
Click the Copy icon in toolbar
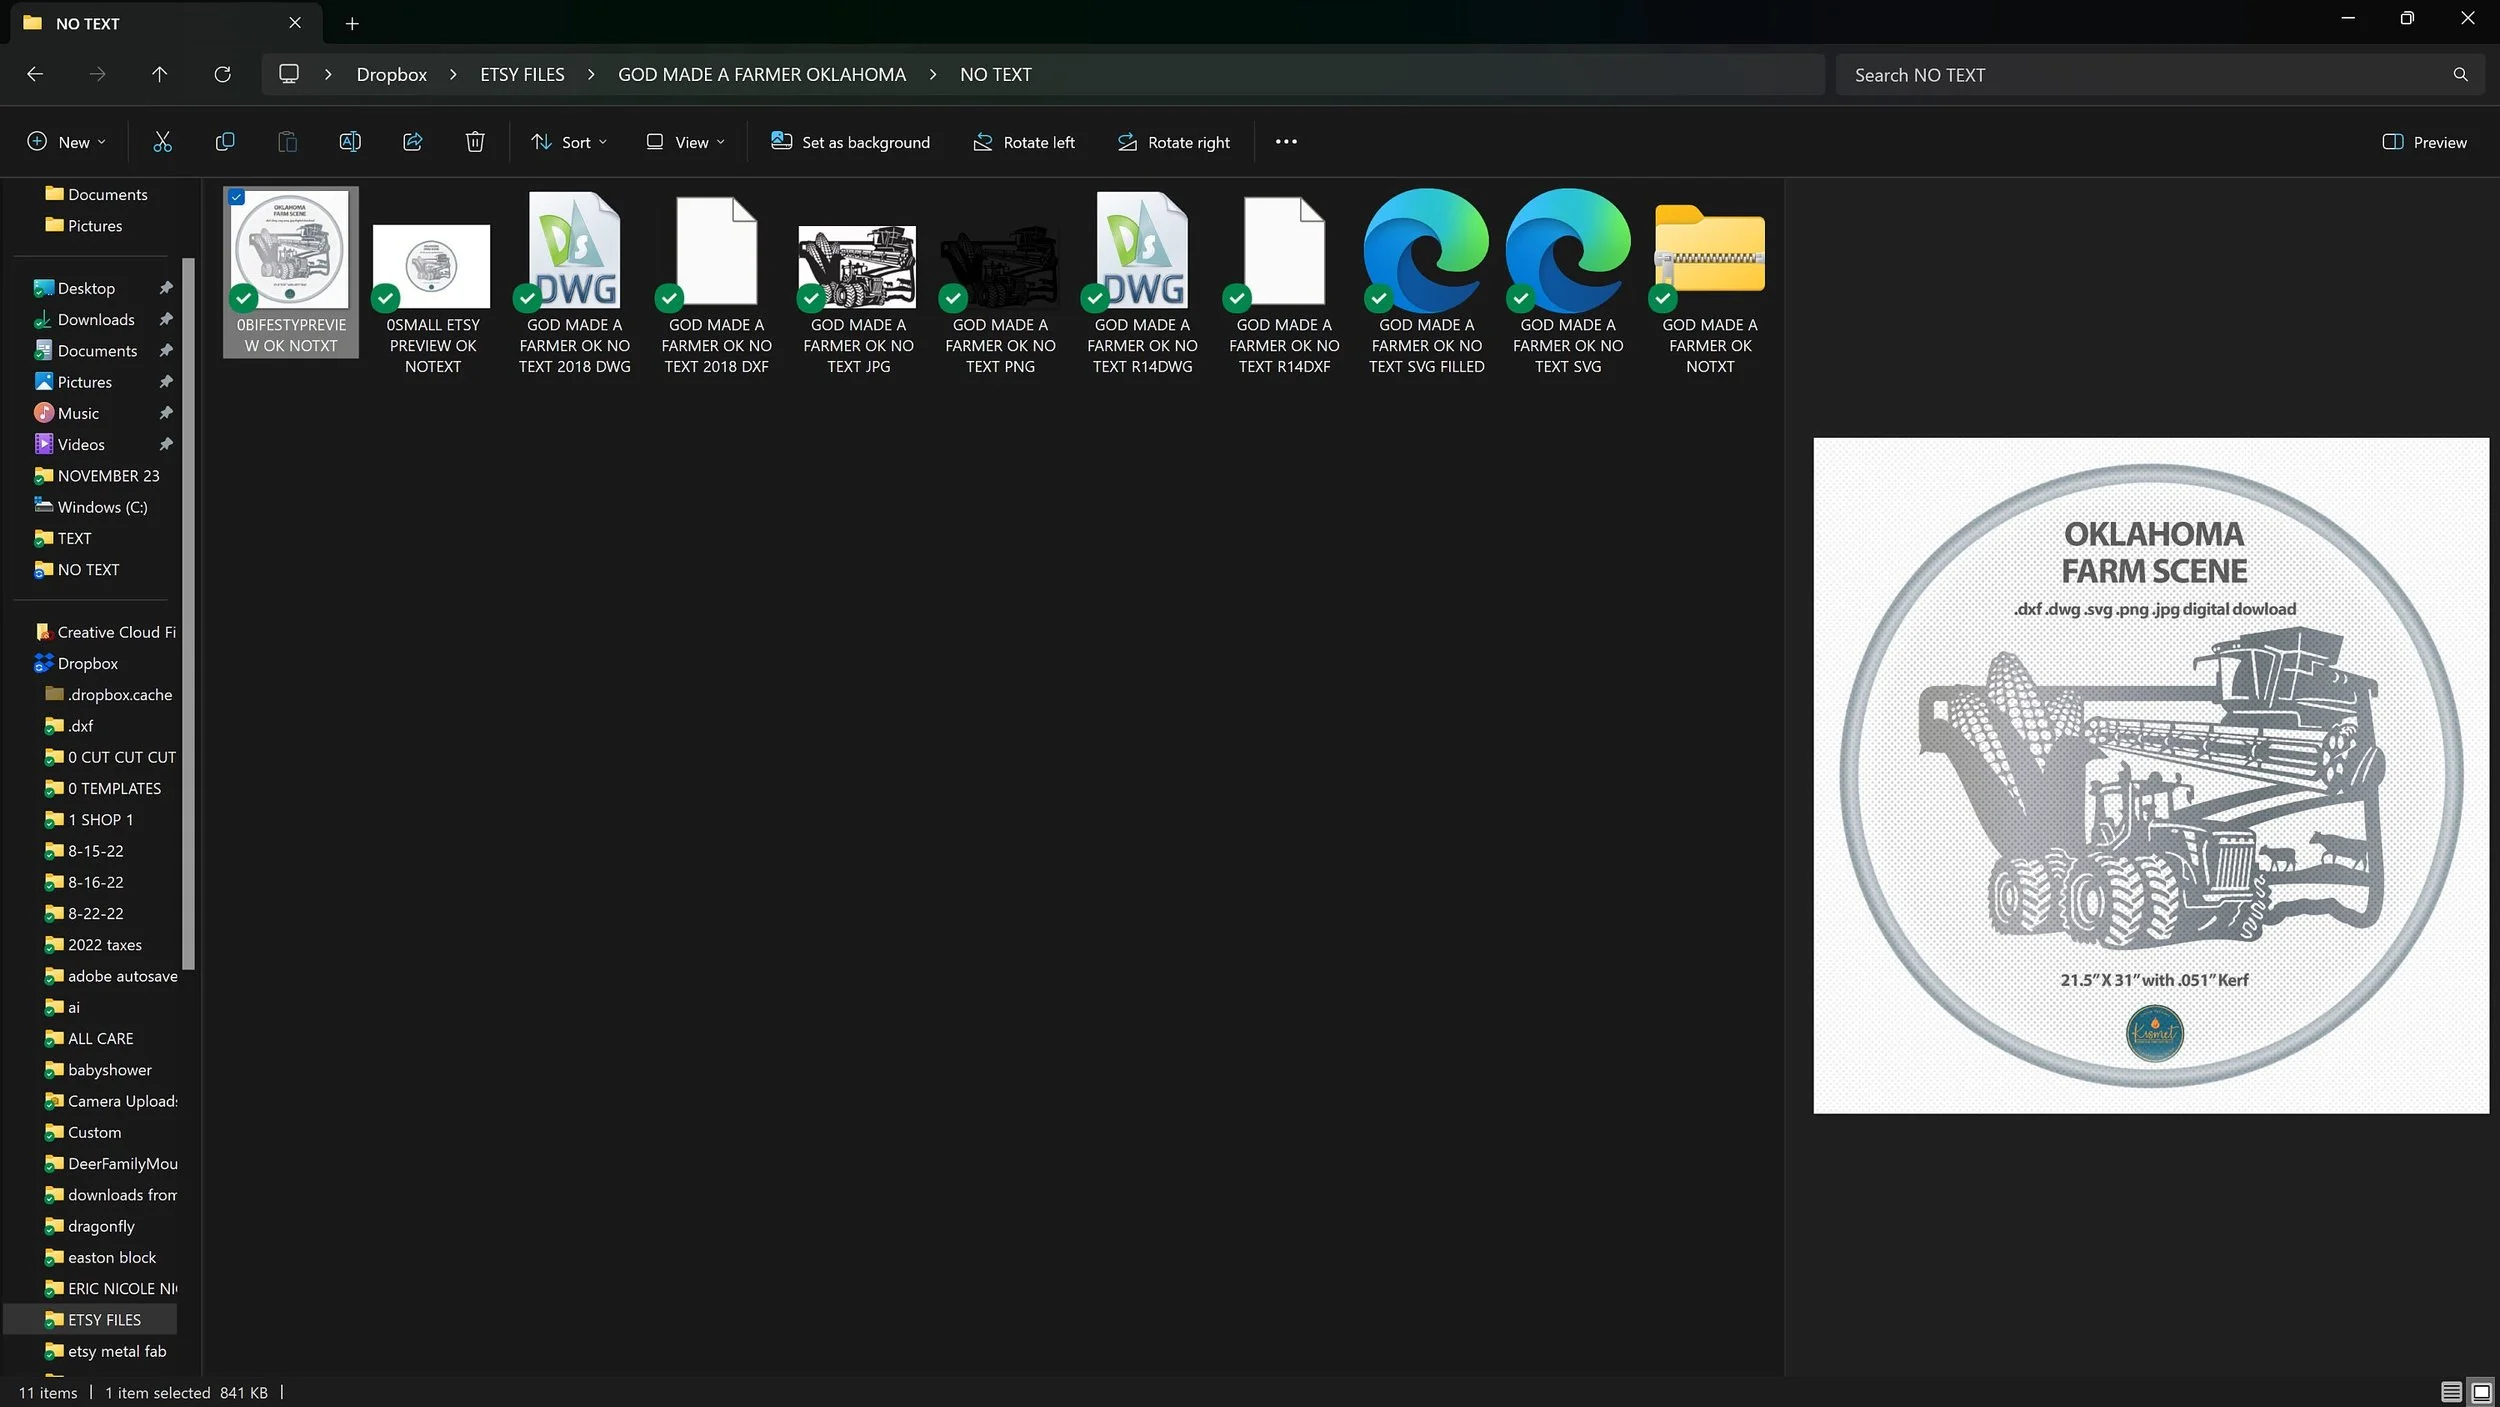225,142
